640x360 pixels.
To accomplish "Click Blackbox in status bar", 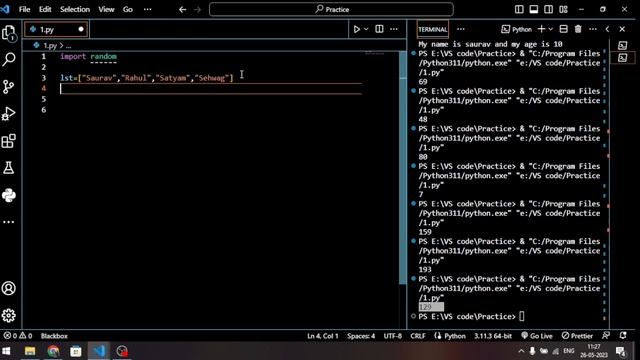I will click(x=54, y=336).
